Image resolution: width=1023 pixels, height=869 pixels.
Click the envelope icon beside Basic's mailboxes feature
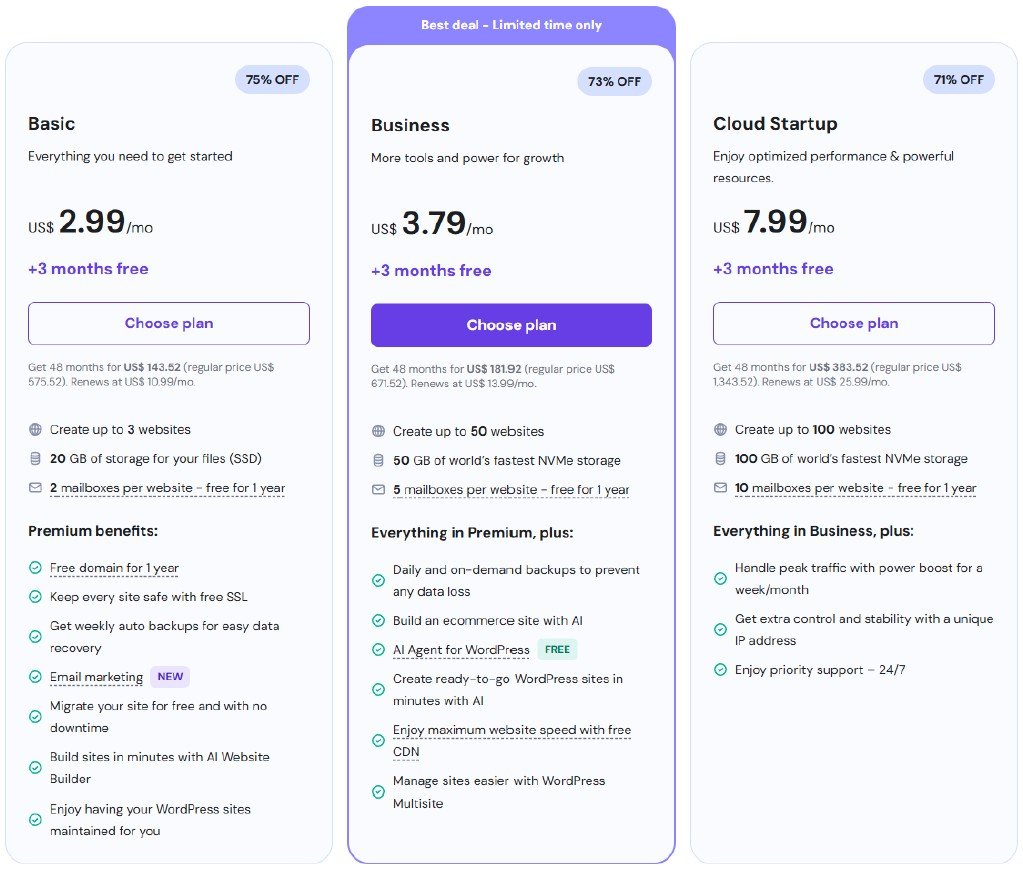pos(35,488)
